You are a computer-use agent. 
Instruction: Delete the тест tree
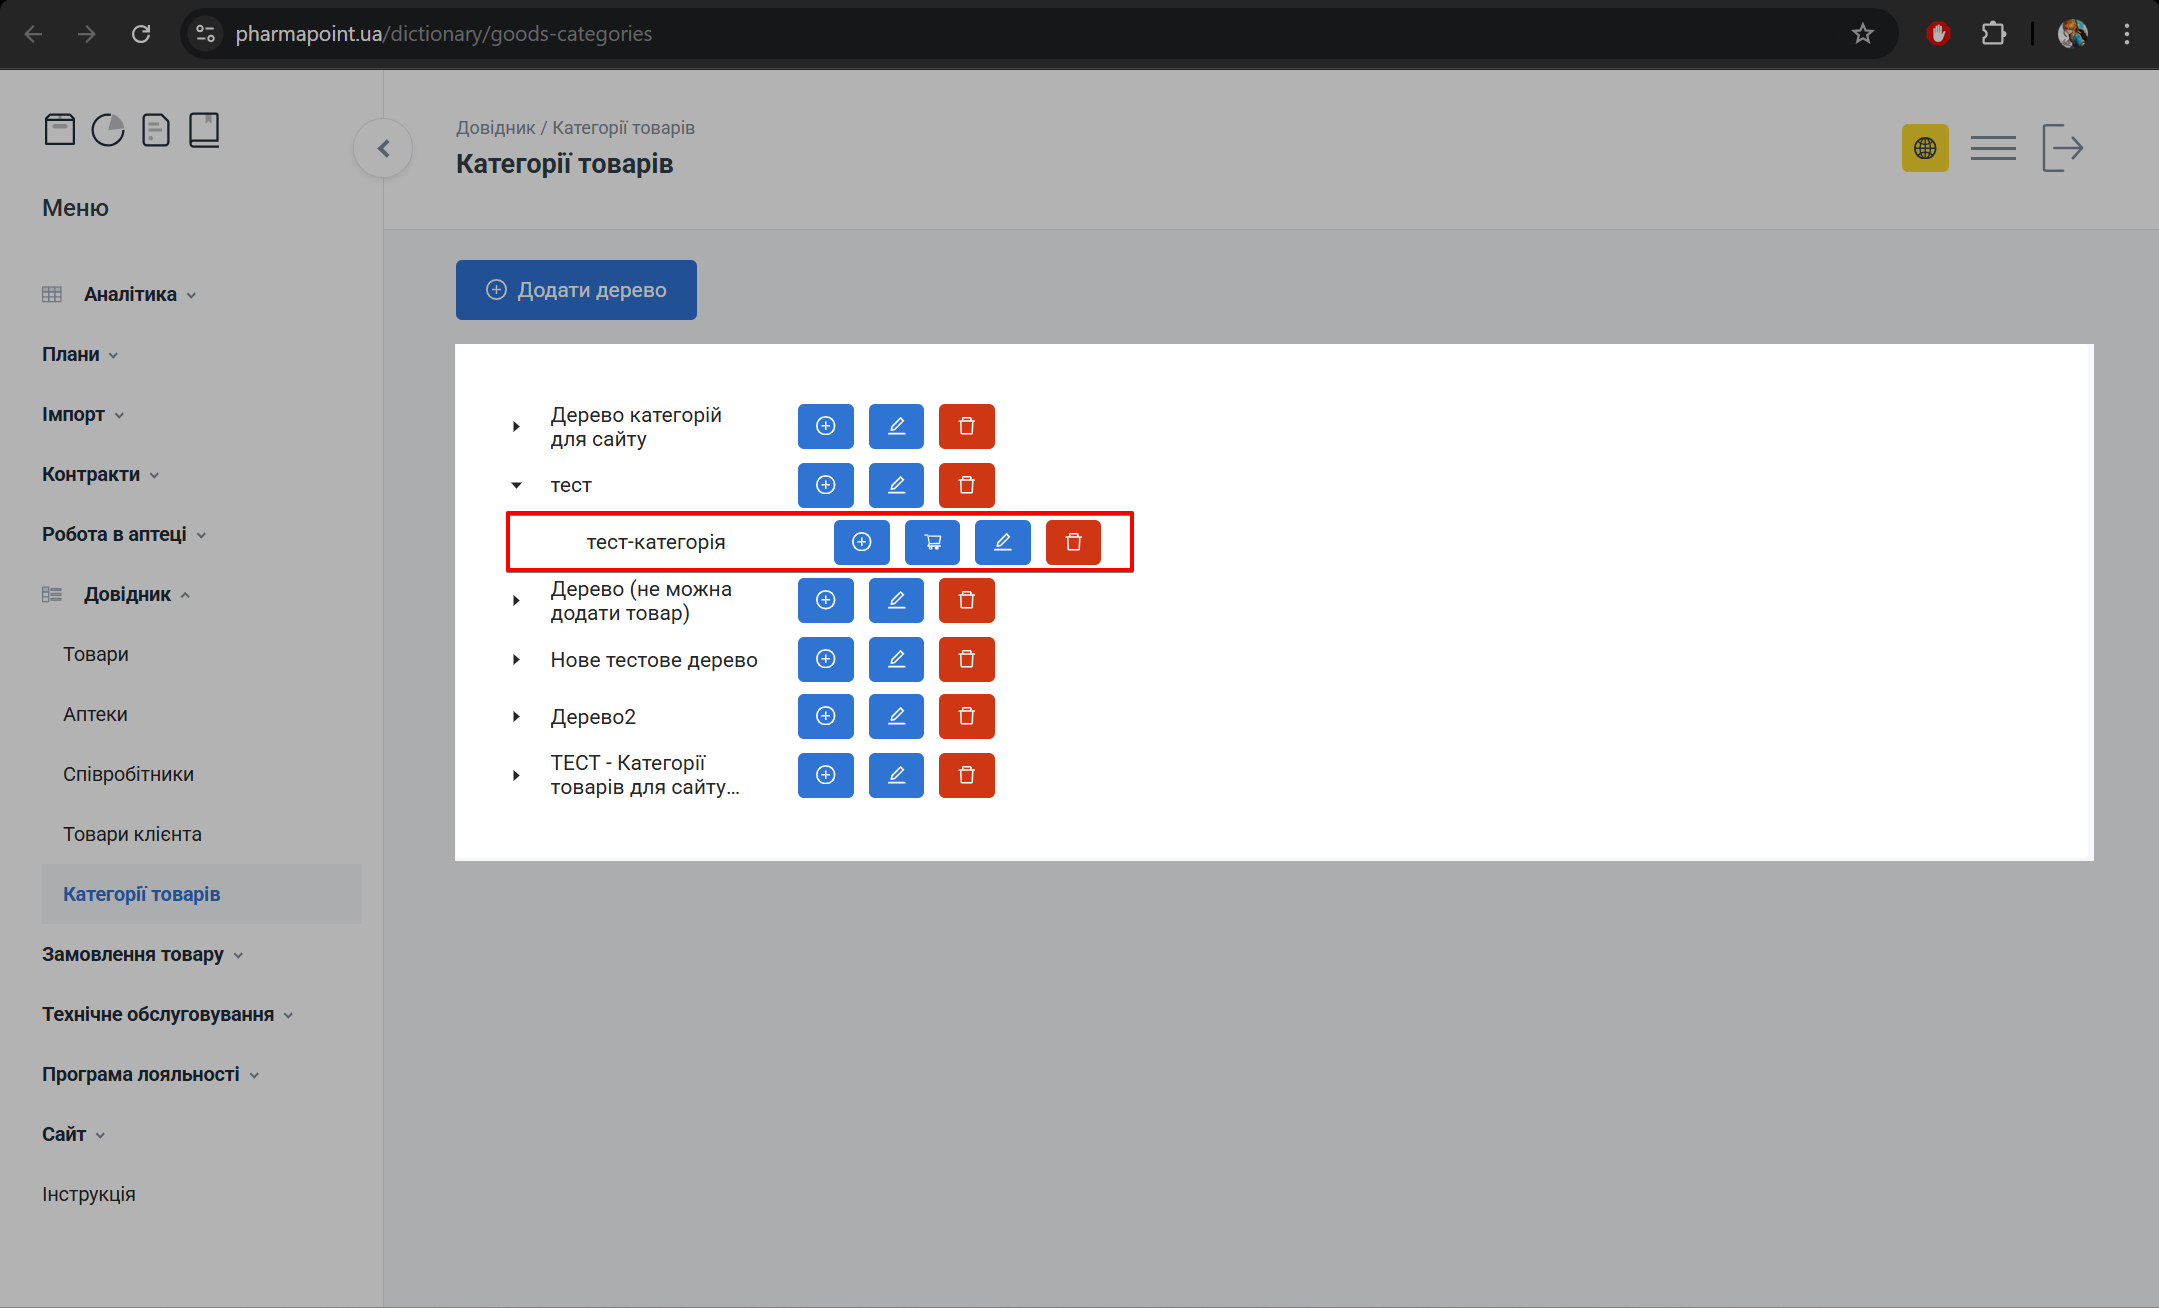966,485
